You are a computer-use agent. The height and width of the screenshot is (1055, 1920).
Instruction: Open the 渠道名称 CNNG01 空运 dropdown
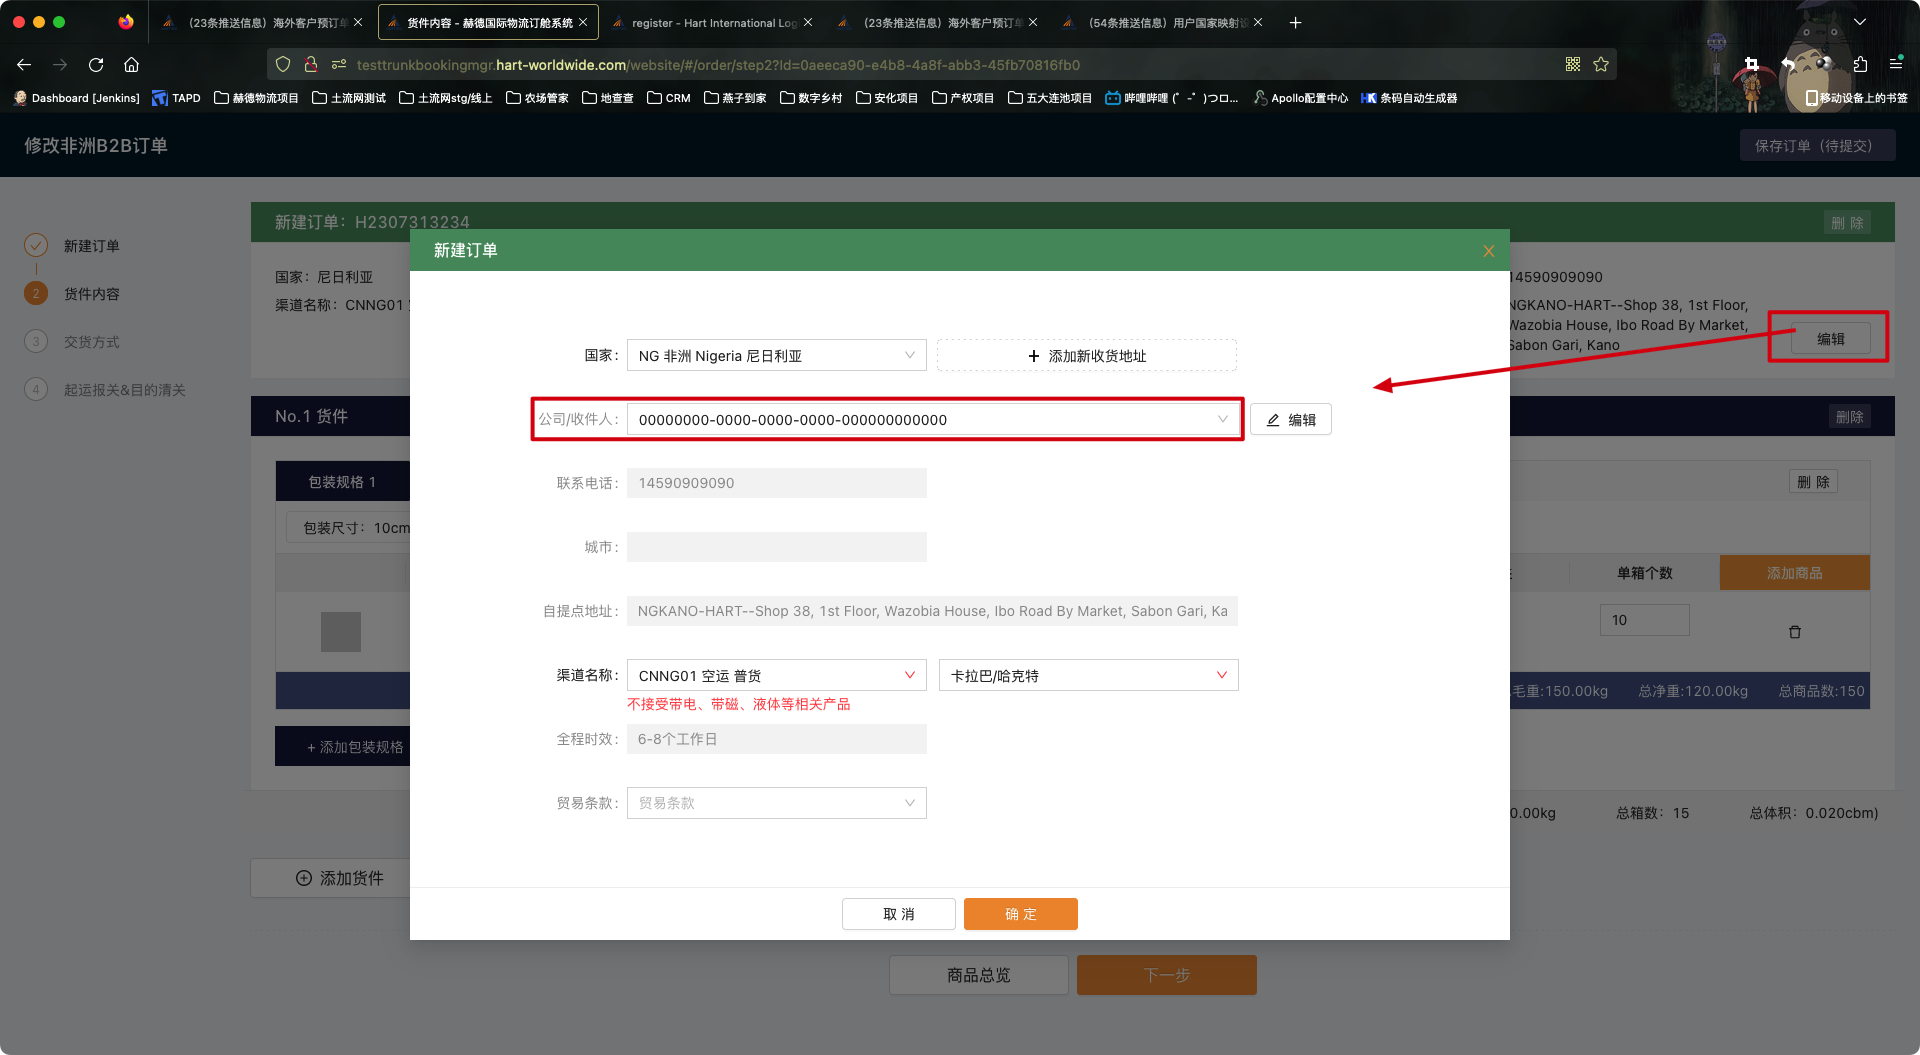[x=776, y=676]
